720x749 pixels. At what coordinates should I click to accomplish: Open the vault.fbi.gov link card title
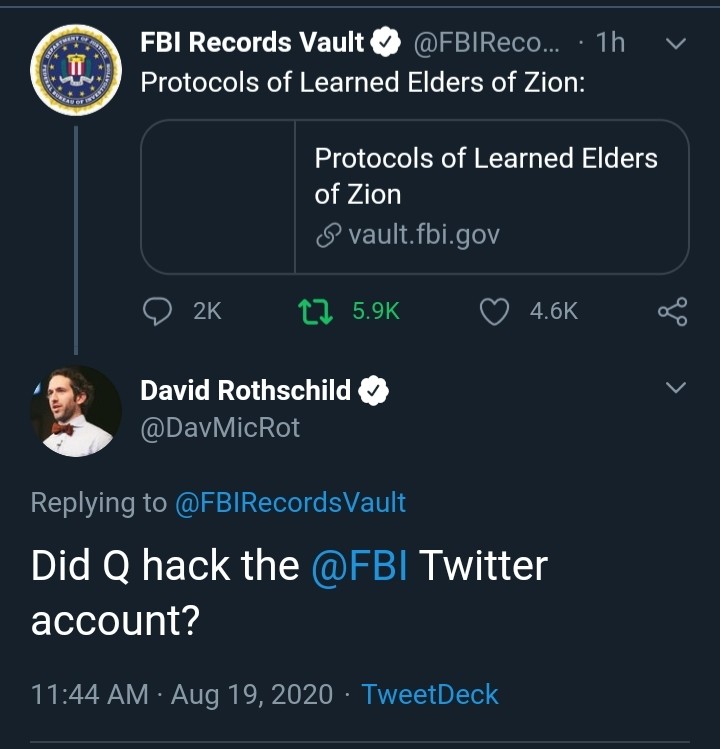(x=486, y=176)
